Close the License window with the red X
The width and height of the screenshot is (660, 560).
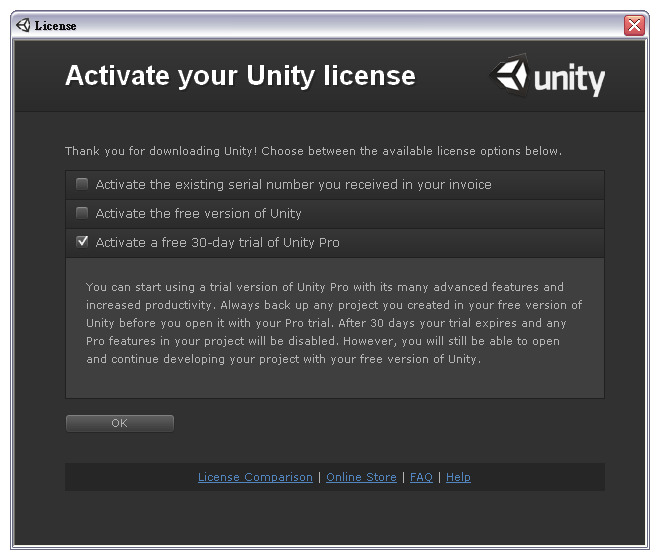coord(634,26)
